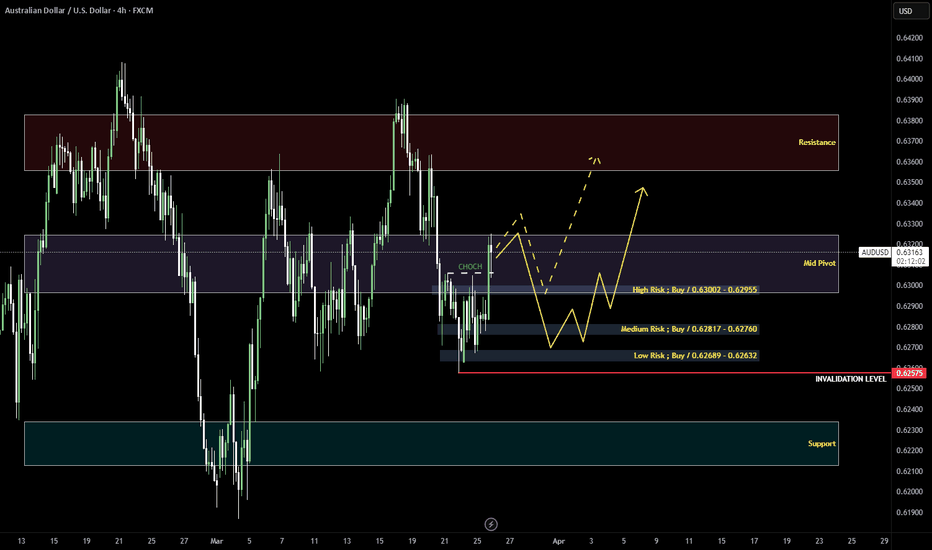Click the countdown timer 02:12:02
The width and height of the screenshot is (932, 550).
pyautogui.click(x=910, y=261)
